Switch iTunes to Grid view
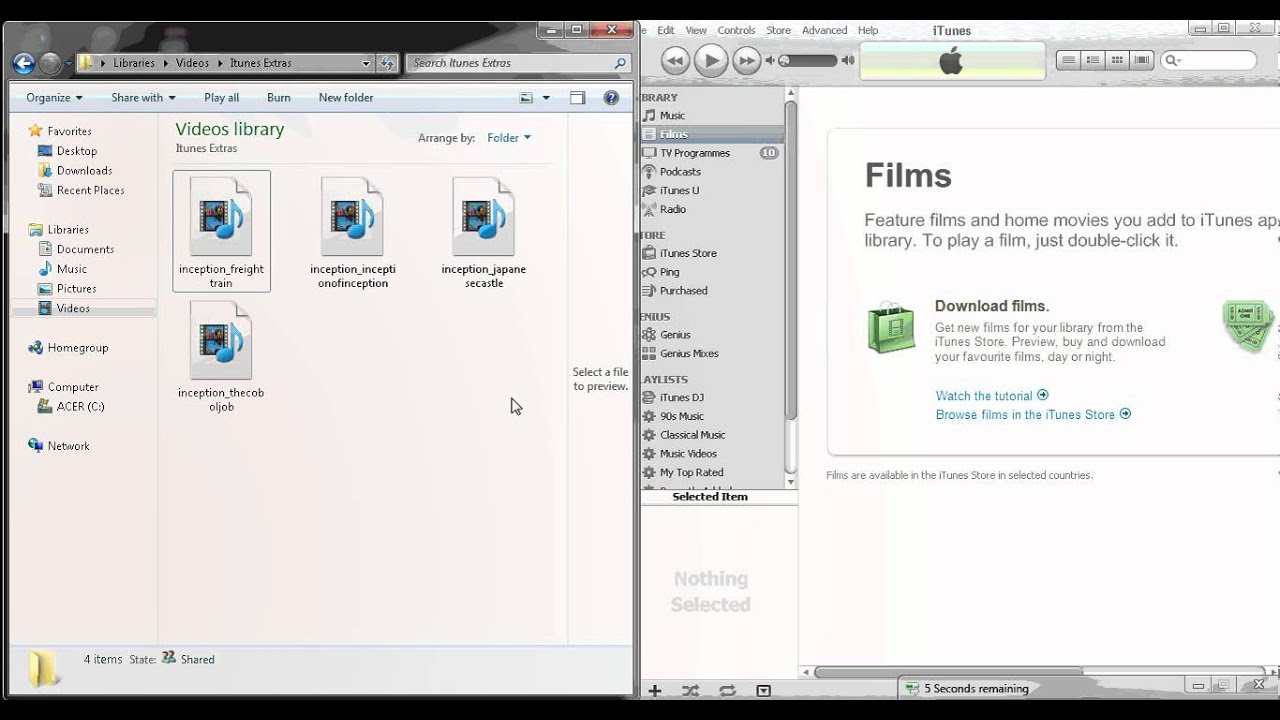Viewport: 1280px width, 720px height. [x=1117, y=61]
